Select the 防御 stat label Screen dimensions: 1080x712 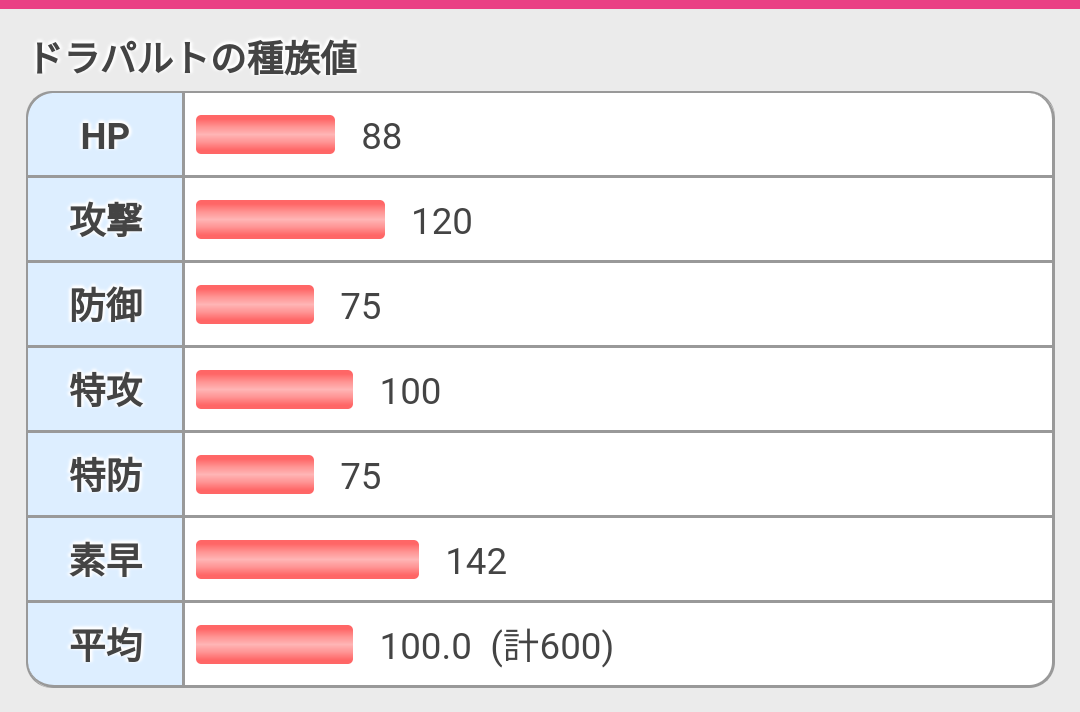(106, 305)
